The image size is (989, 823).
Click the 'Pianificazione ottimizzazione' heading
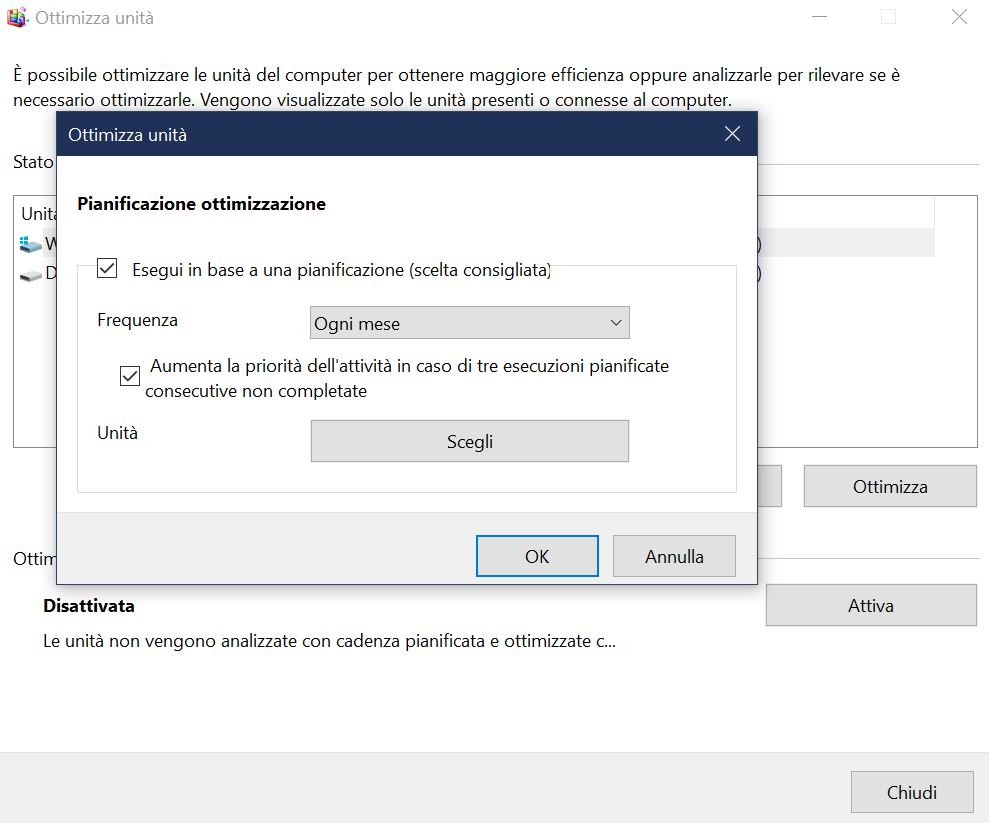pos(201,204)
